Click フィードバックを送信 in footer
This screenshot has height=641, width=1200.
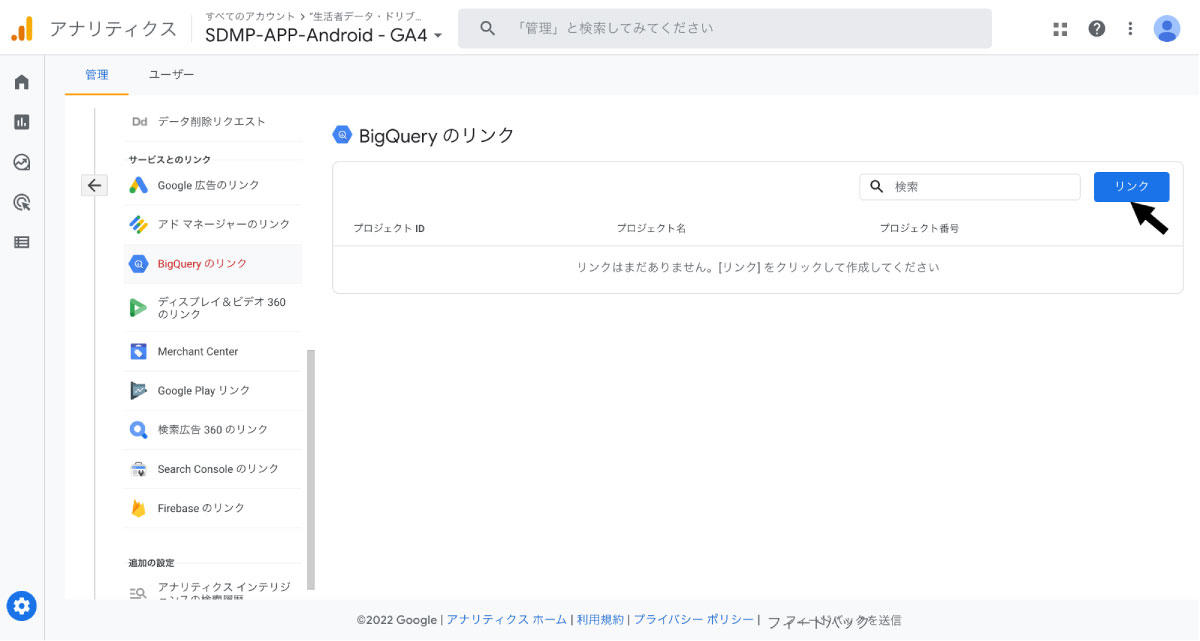(834, 621)
